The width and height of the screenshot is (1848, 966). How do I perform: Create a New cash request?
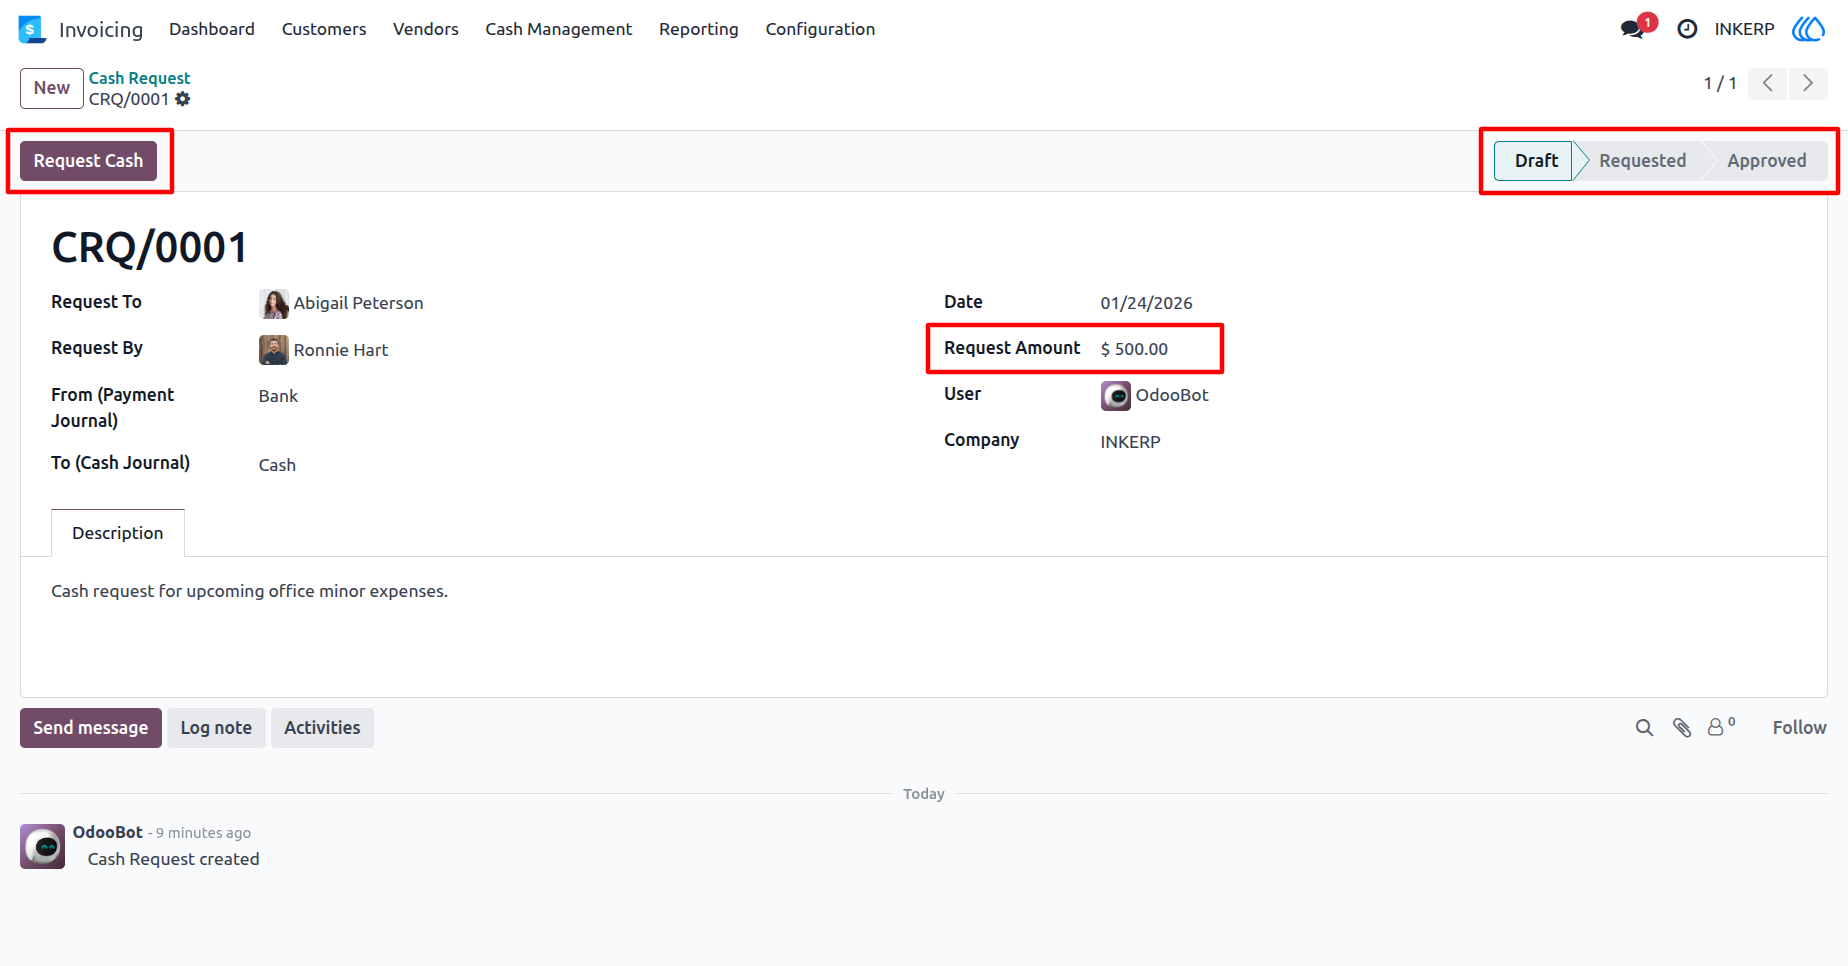[x=52, y=88]
